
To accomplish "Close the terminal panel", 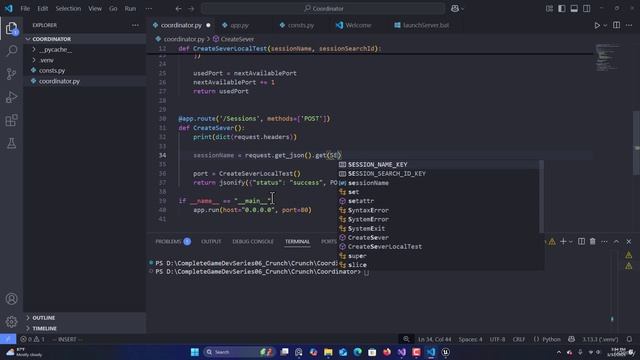I will click(629, 242).
